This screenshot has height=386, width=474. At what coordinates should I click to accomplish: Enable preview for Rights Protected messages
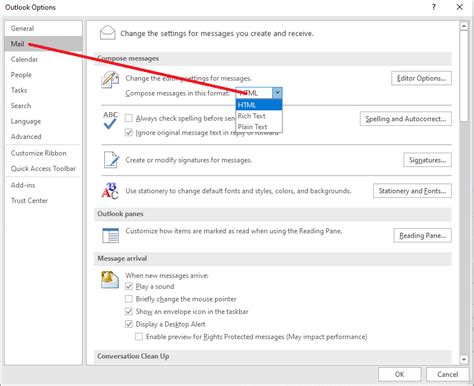tap(139, 336)
